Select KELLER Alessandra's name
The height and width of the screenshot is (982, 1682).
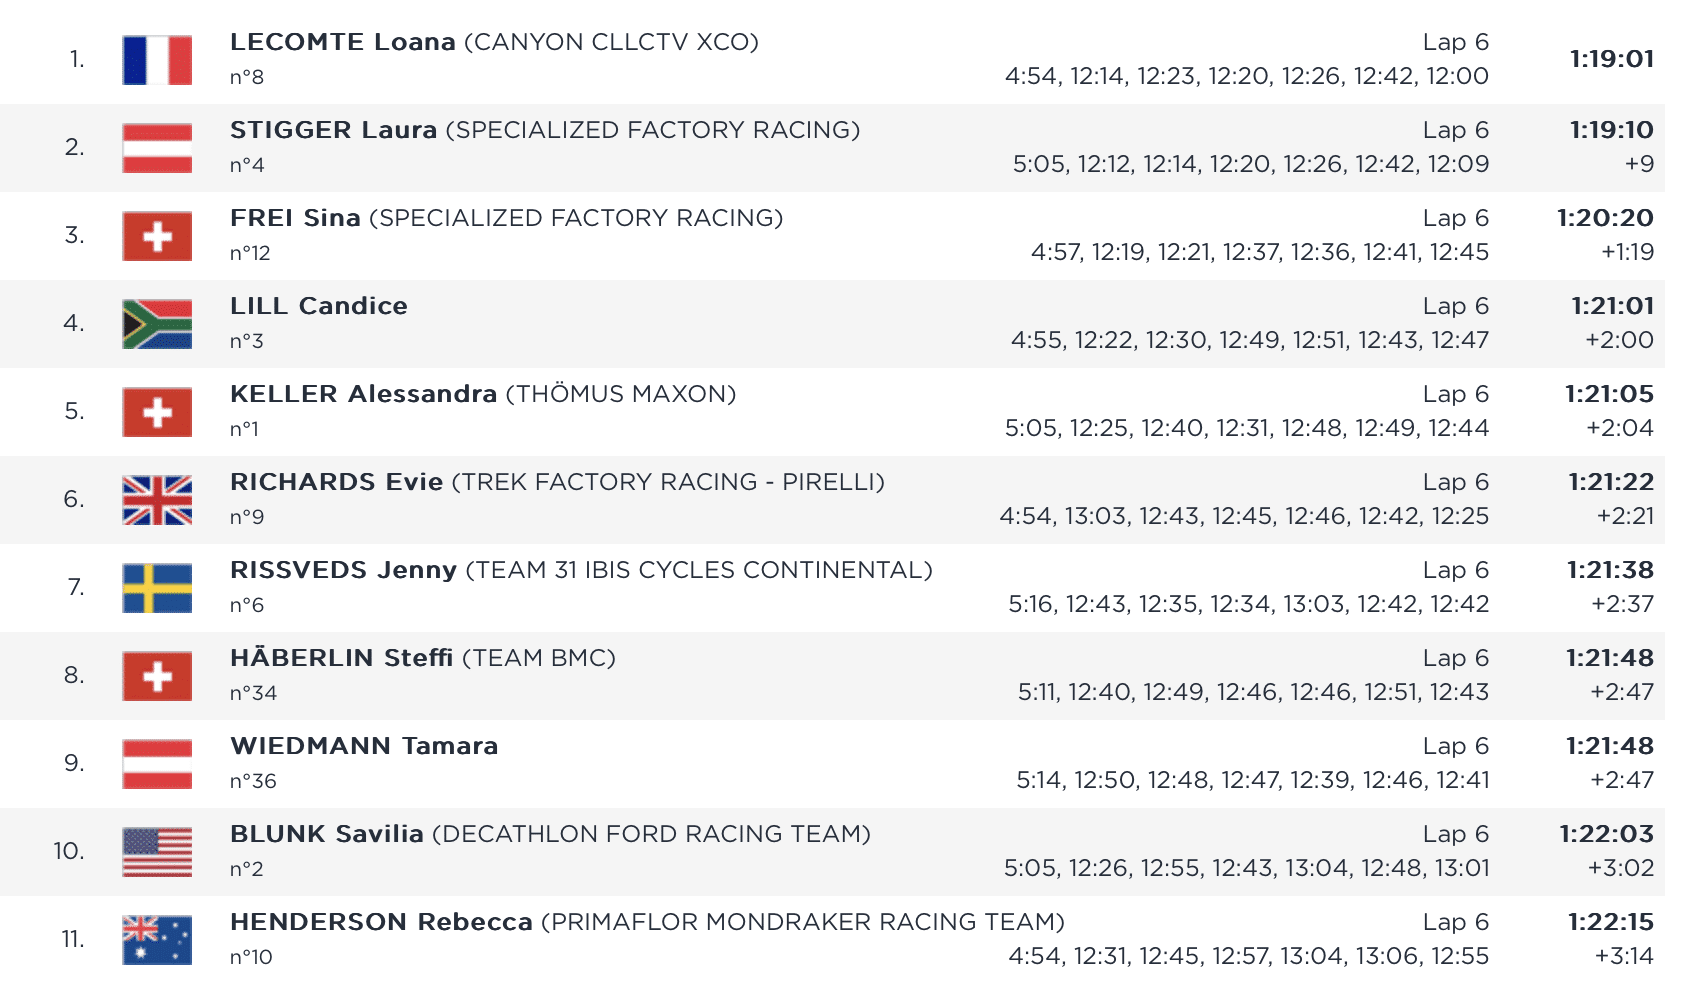click(x=363, y=394)
